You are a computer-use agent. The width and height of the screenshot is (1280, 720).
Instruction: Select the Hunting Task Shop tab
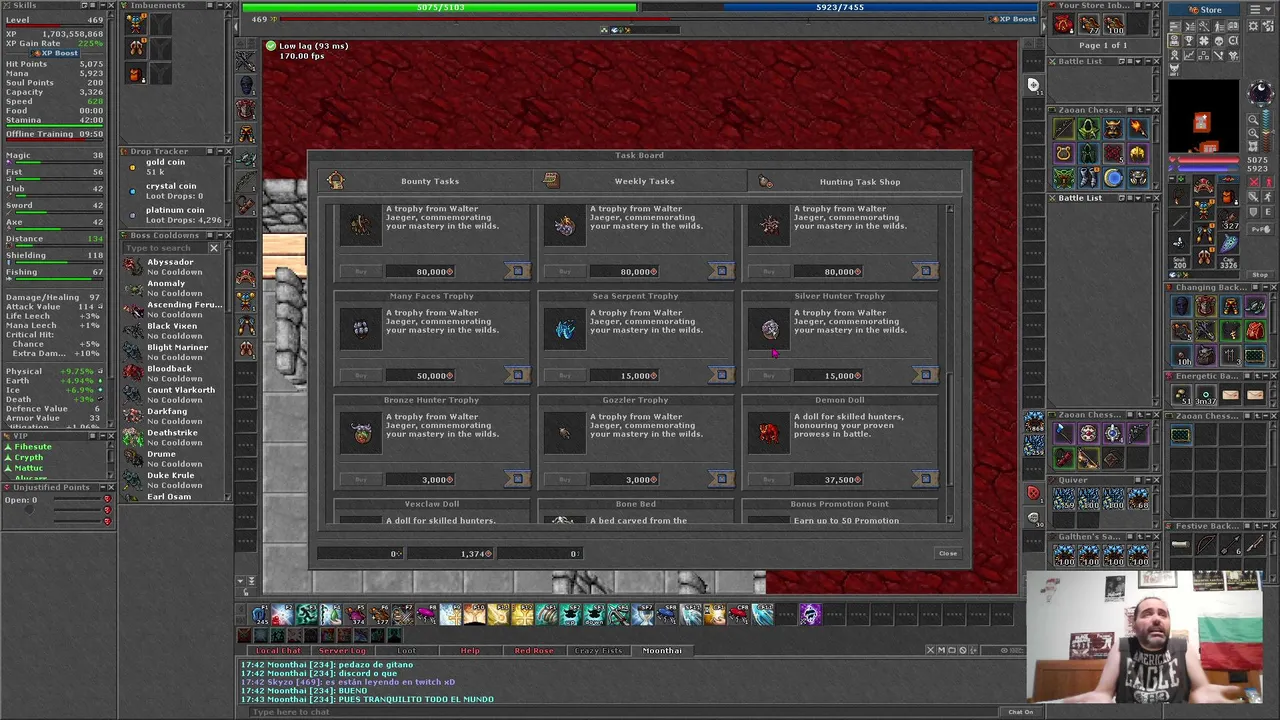click(854, 181)
